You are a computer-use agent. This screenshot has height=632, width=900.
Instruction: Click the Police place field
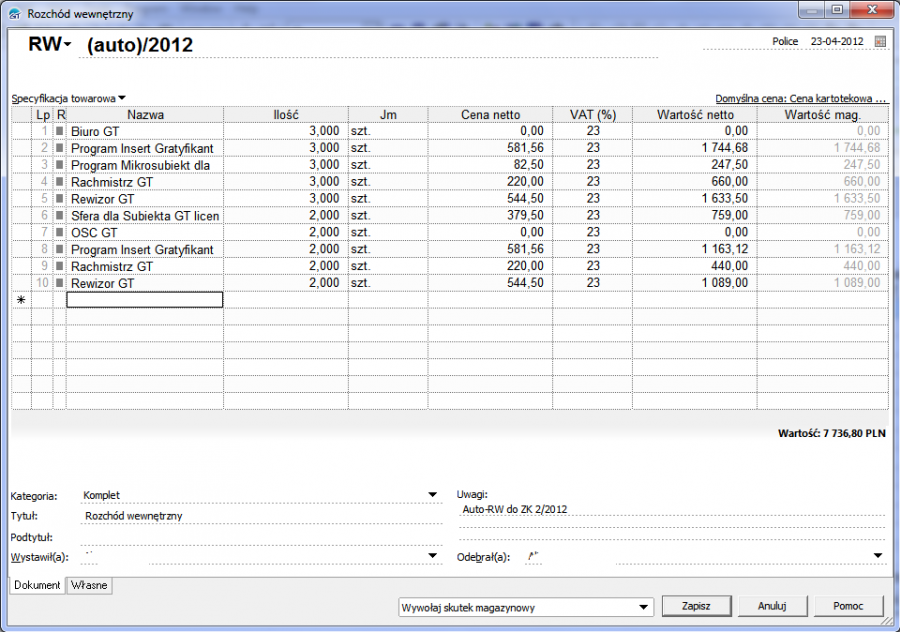785,41
